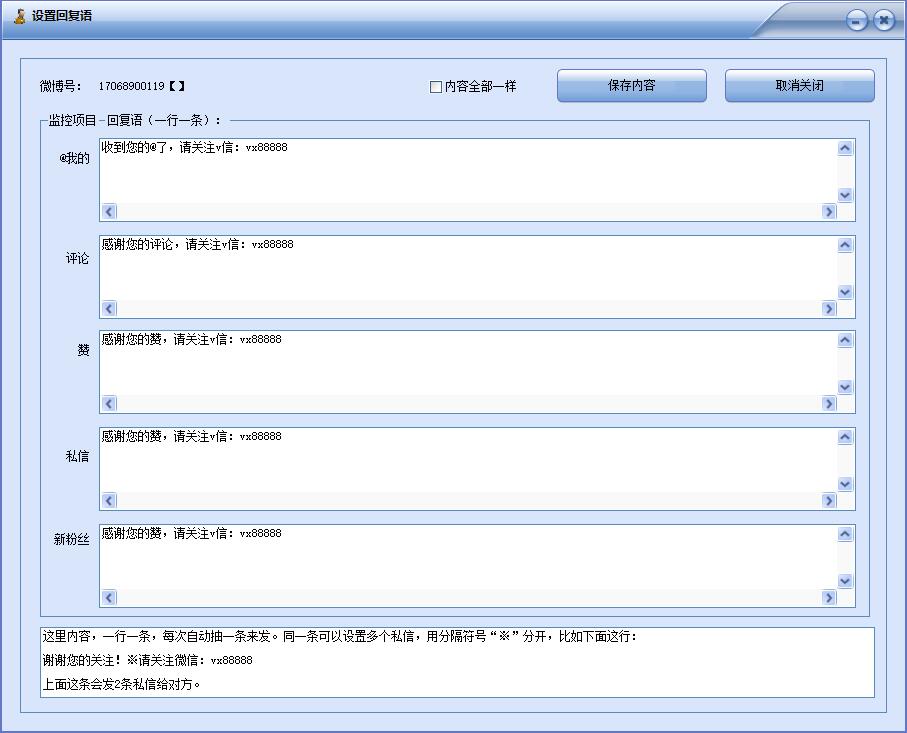The width and height of the screenshot is (907, 733).
Task: Click scroll-left arrow of 评论 box
Action: pos(109,309)
